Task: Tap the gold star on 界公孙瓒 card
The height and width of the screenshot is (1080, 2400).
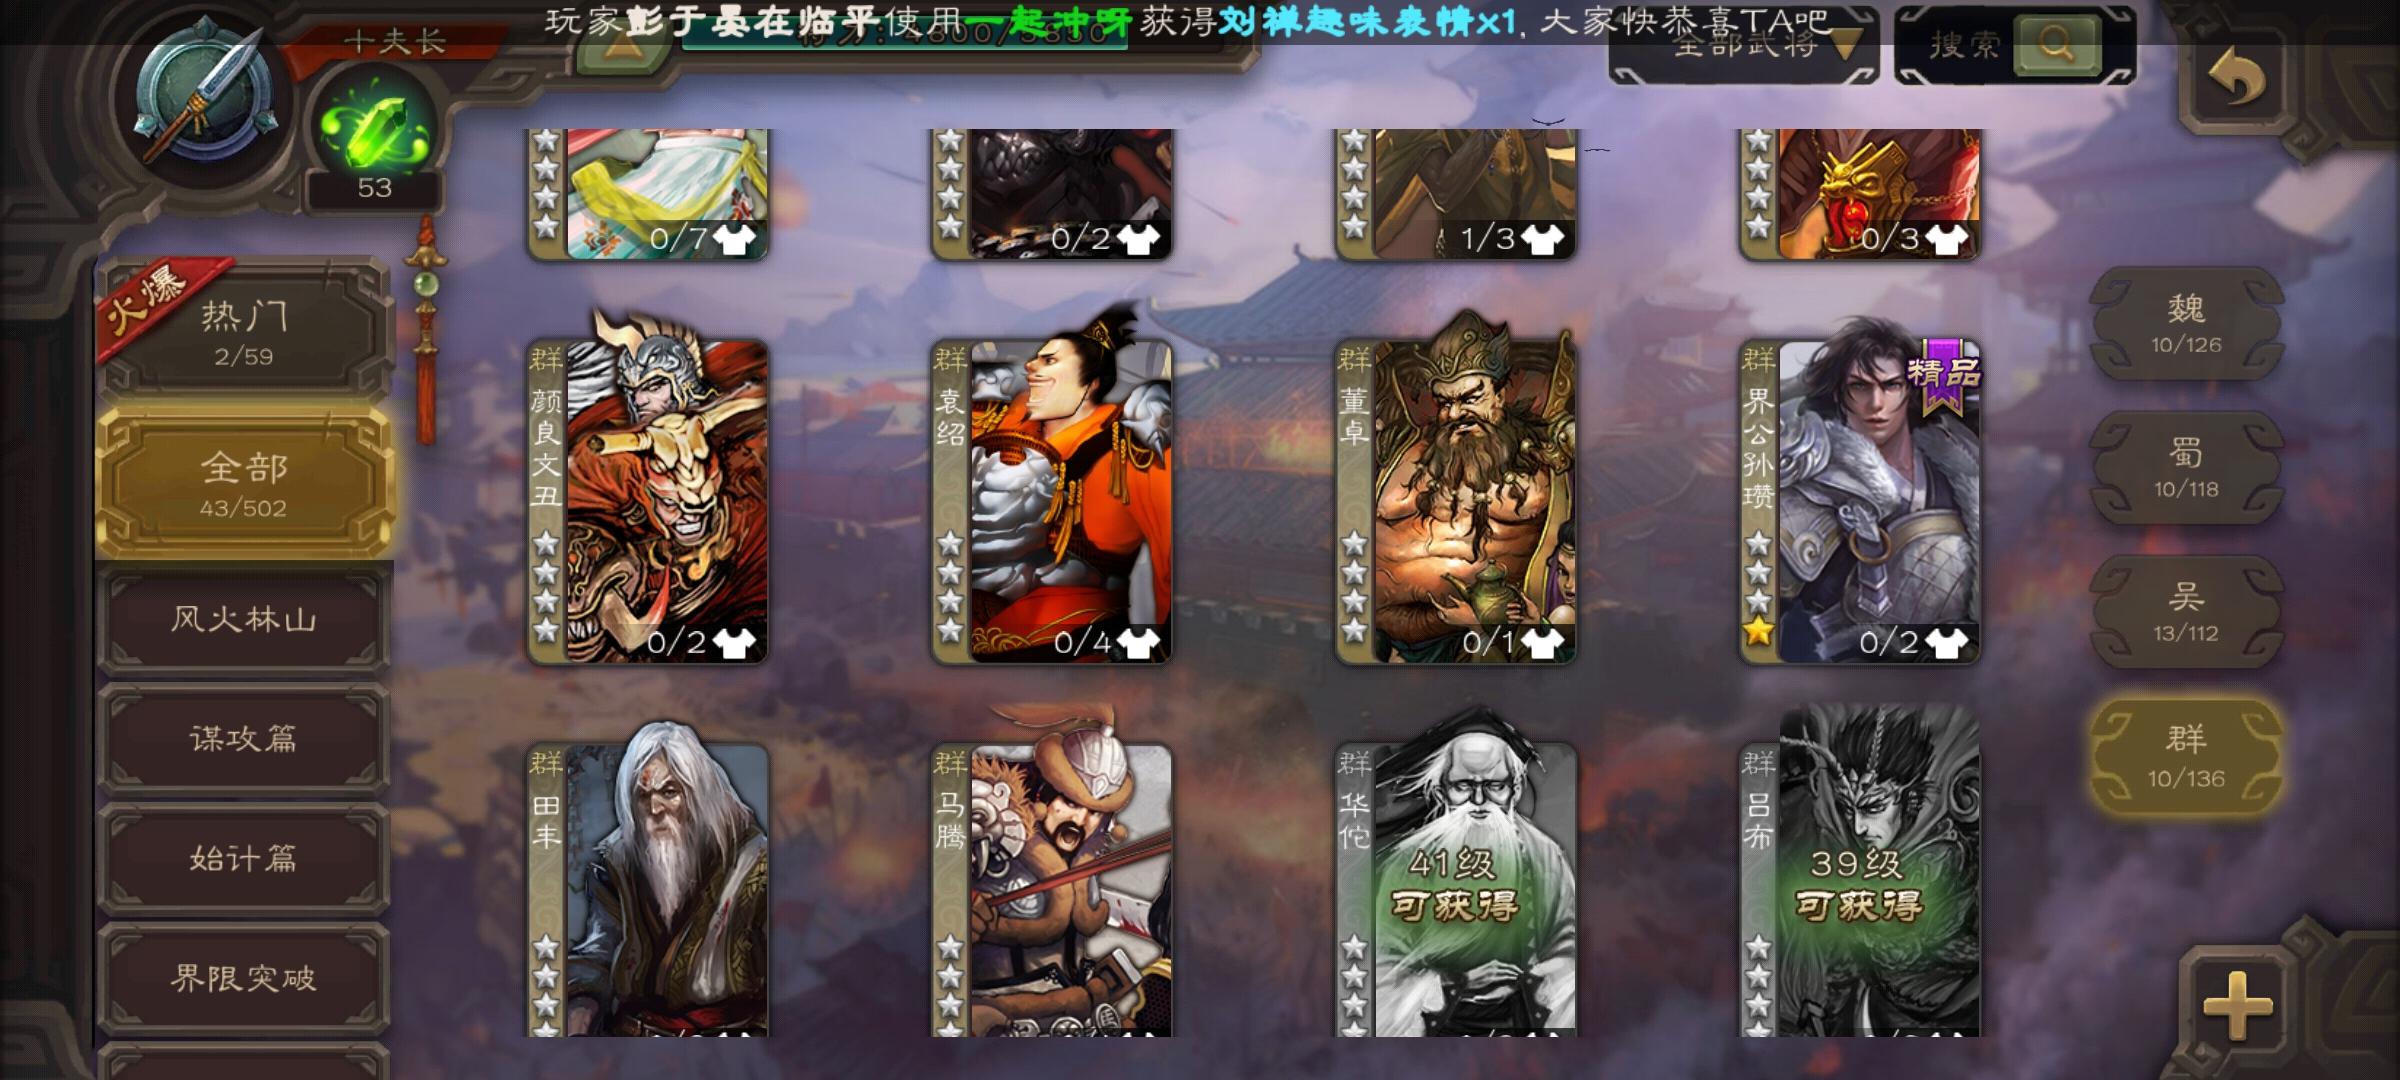Action: tap(1758, 631)
